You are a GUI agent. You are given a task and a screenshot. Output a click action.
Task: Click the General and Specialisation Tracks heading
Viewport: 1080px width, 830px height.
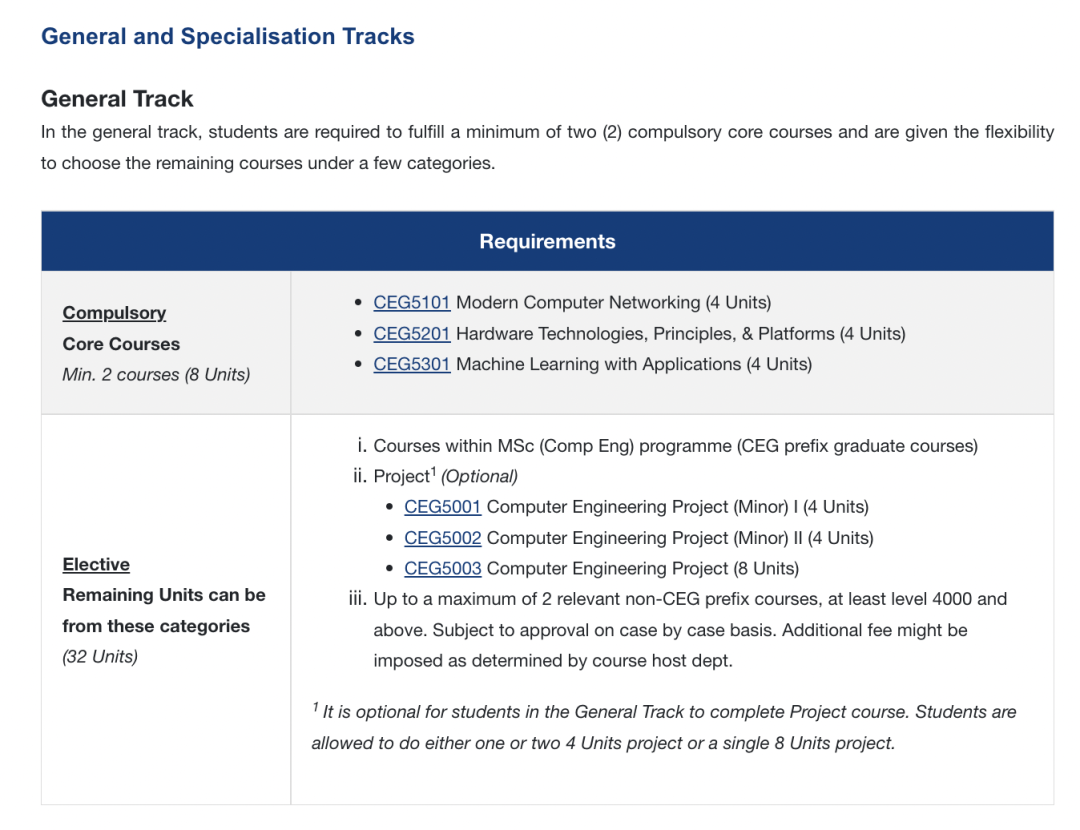pyautogui.click(x=227, y=37)
